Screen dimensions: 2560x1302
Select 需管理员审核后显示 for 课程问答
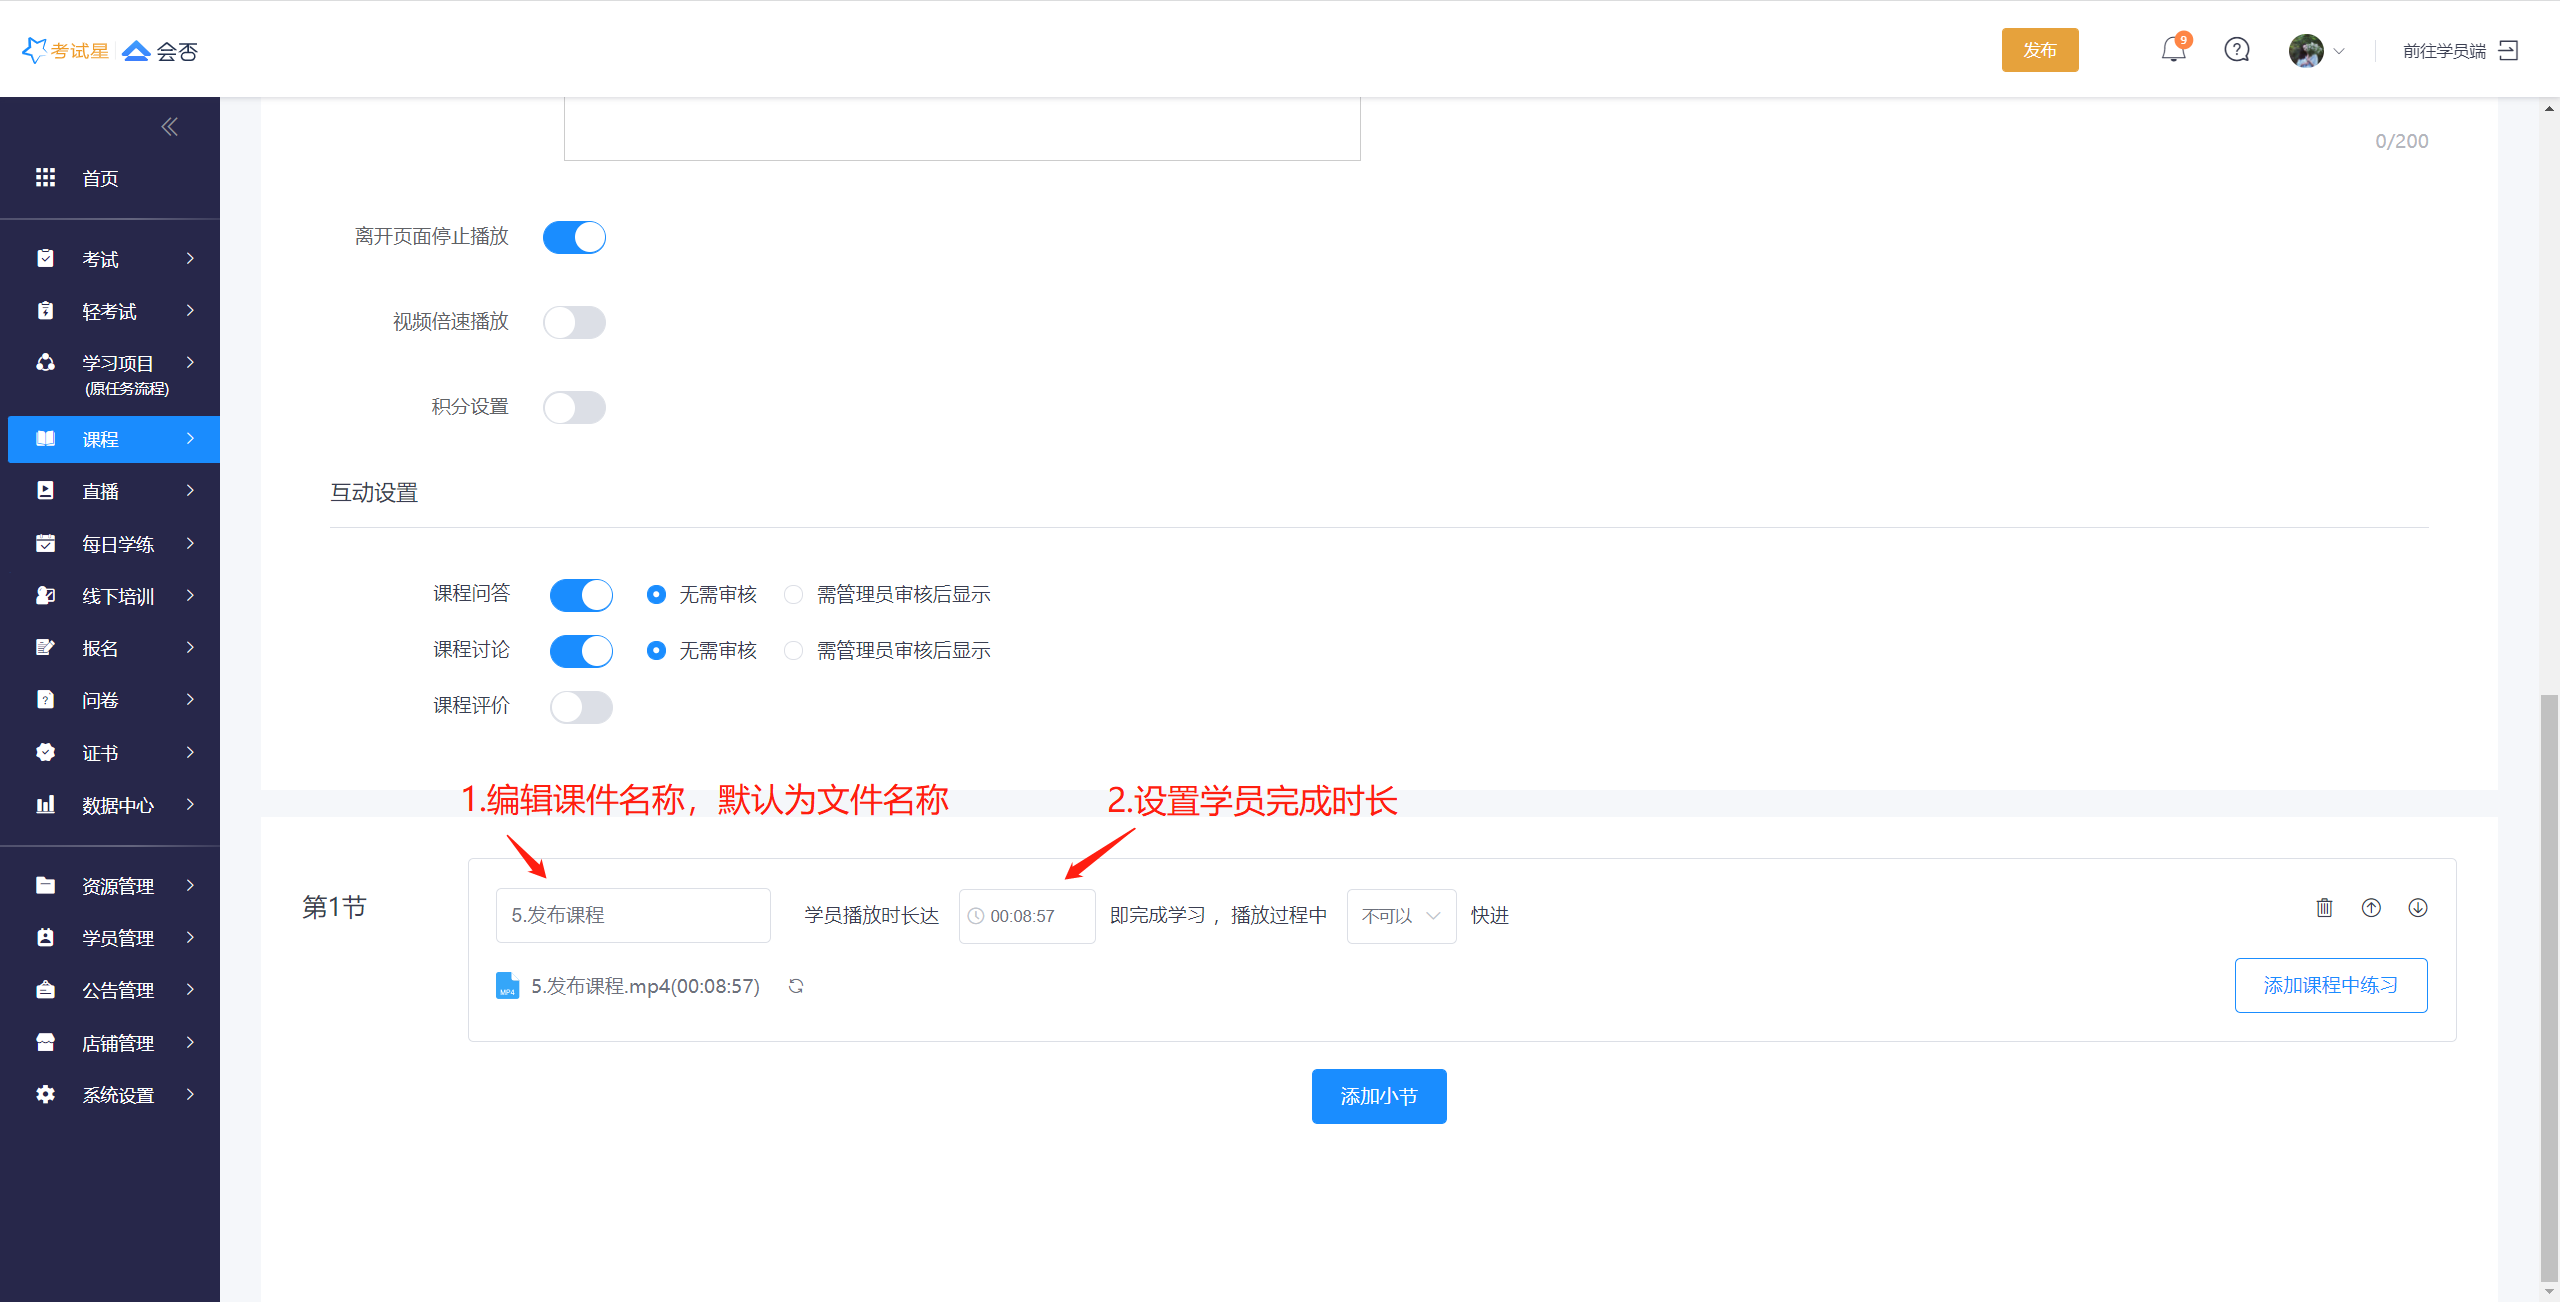(x=794, y=595)
